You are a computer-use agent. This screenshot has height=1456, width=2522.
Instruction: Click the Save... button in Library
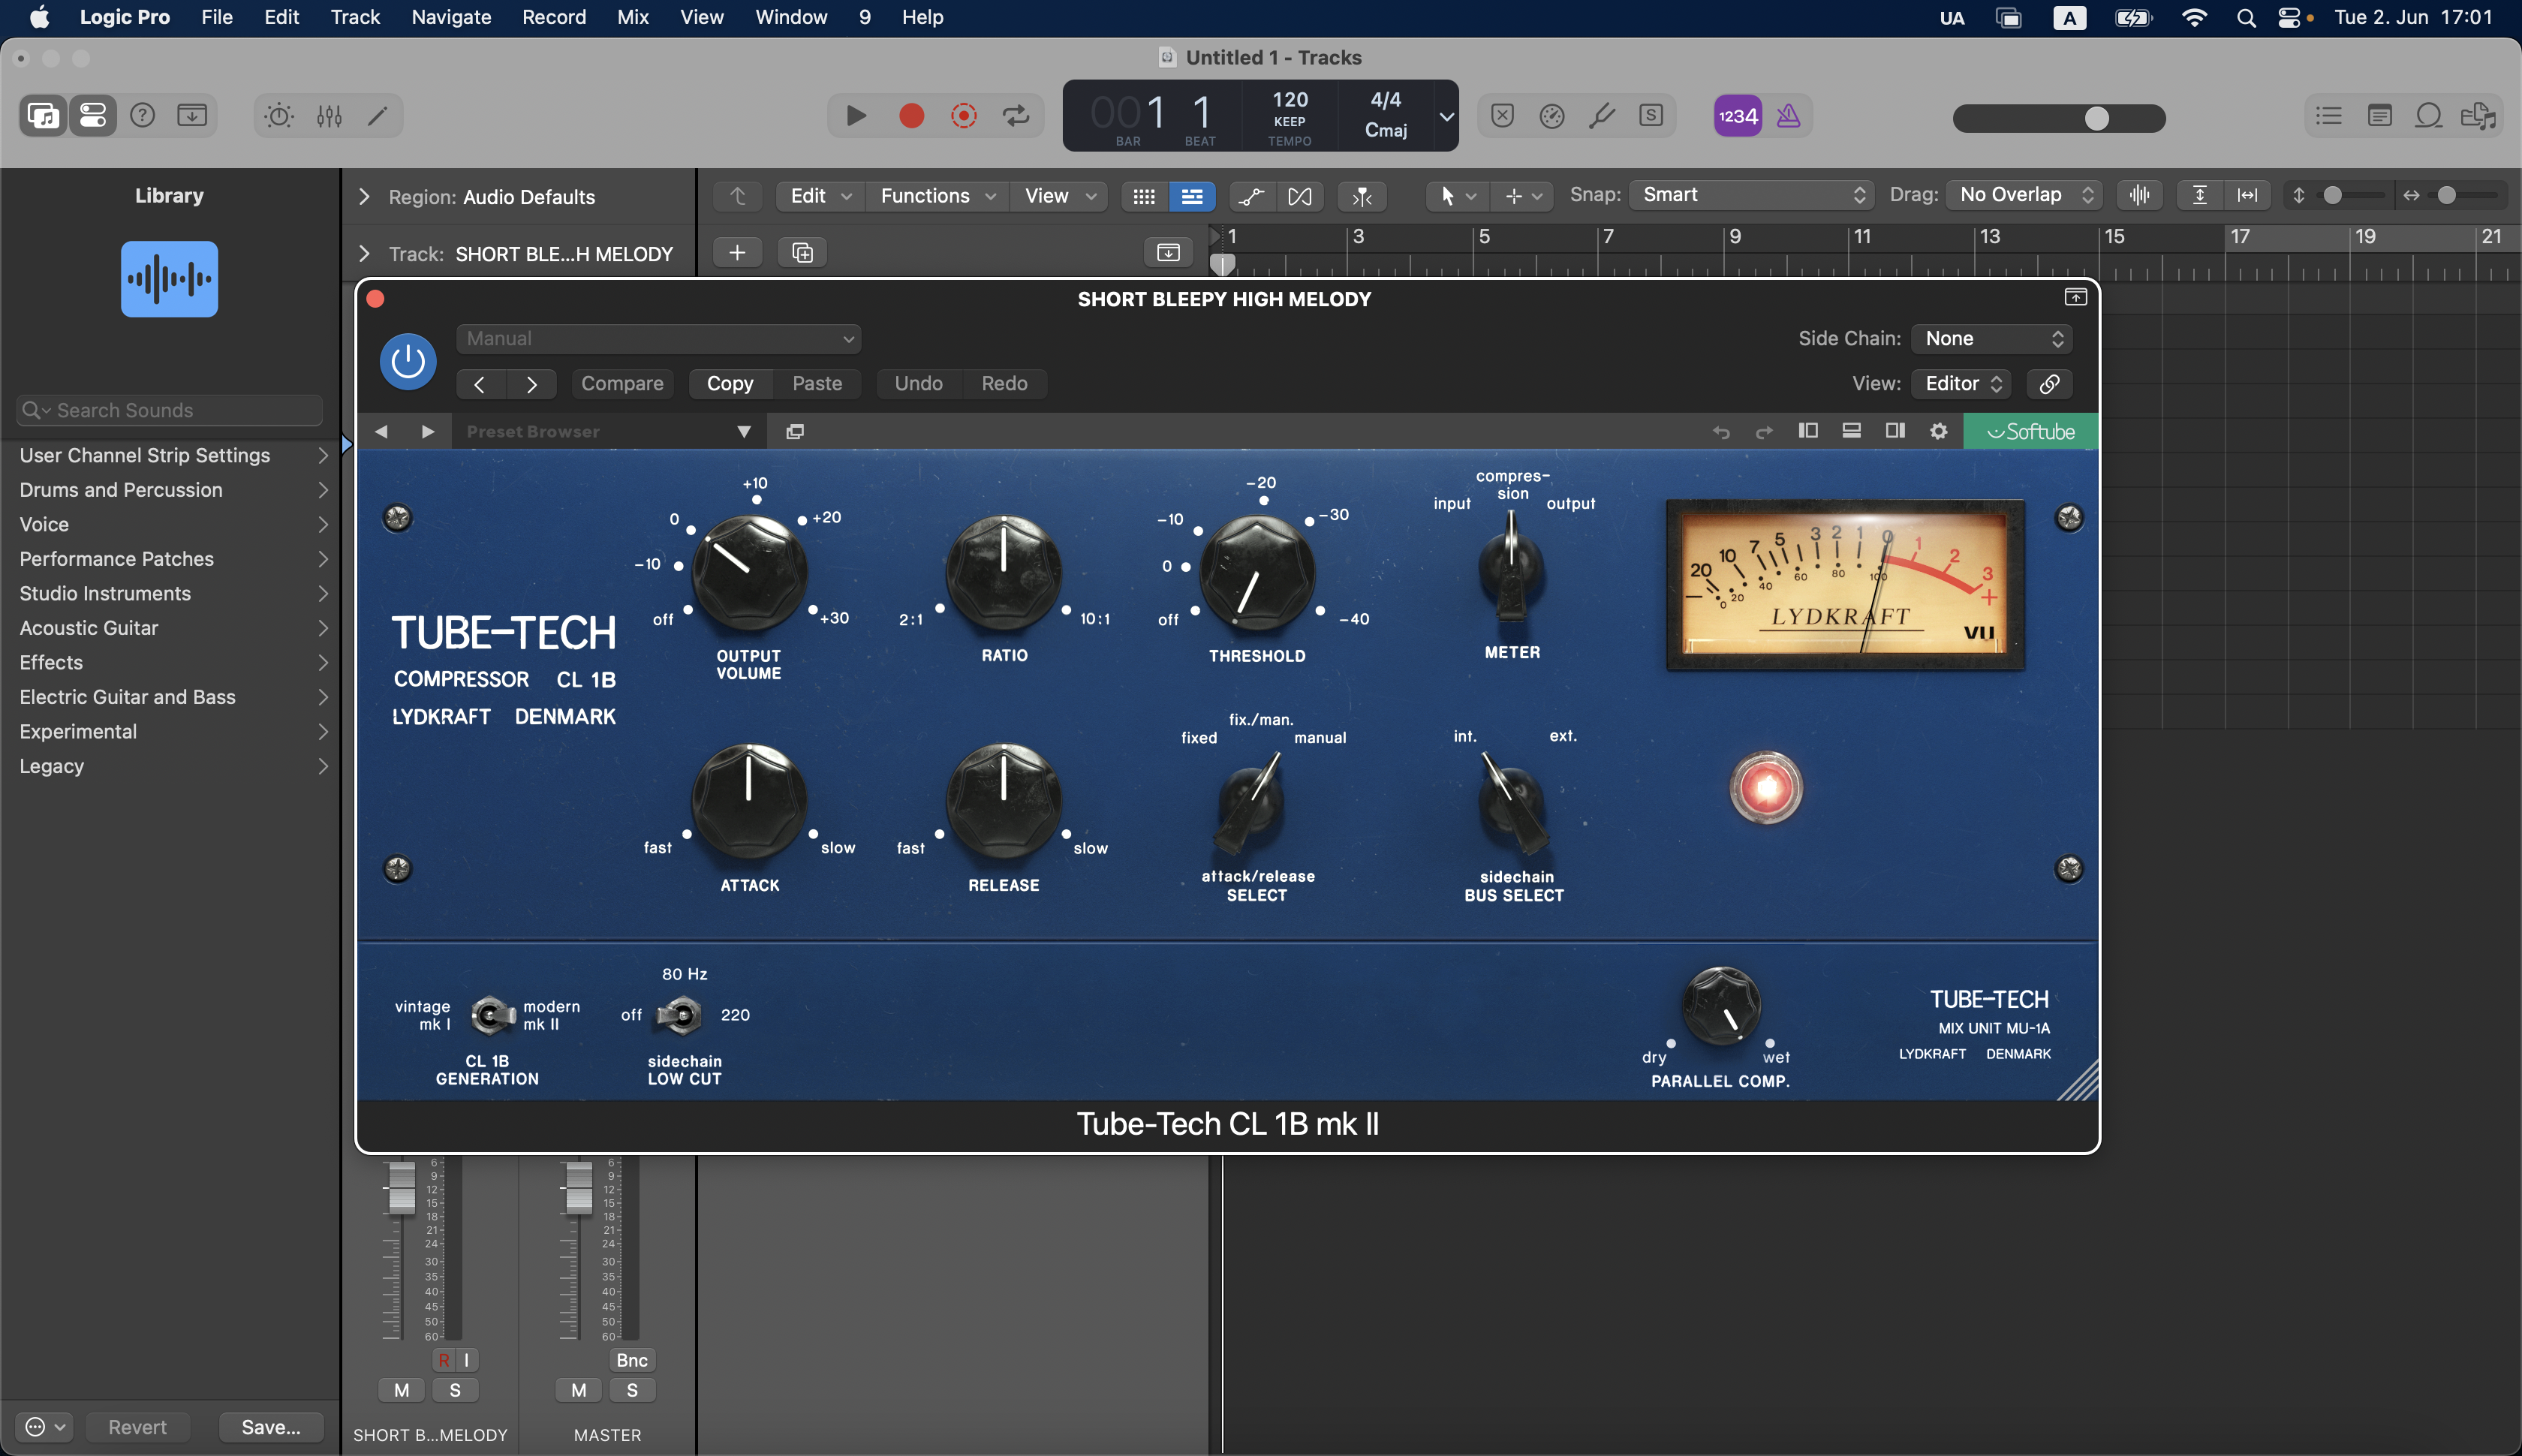(270, 1427)
